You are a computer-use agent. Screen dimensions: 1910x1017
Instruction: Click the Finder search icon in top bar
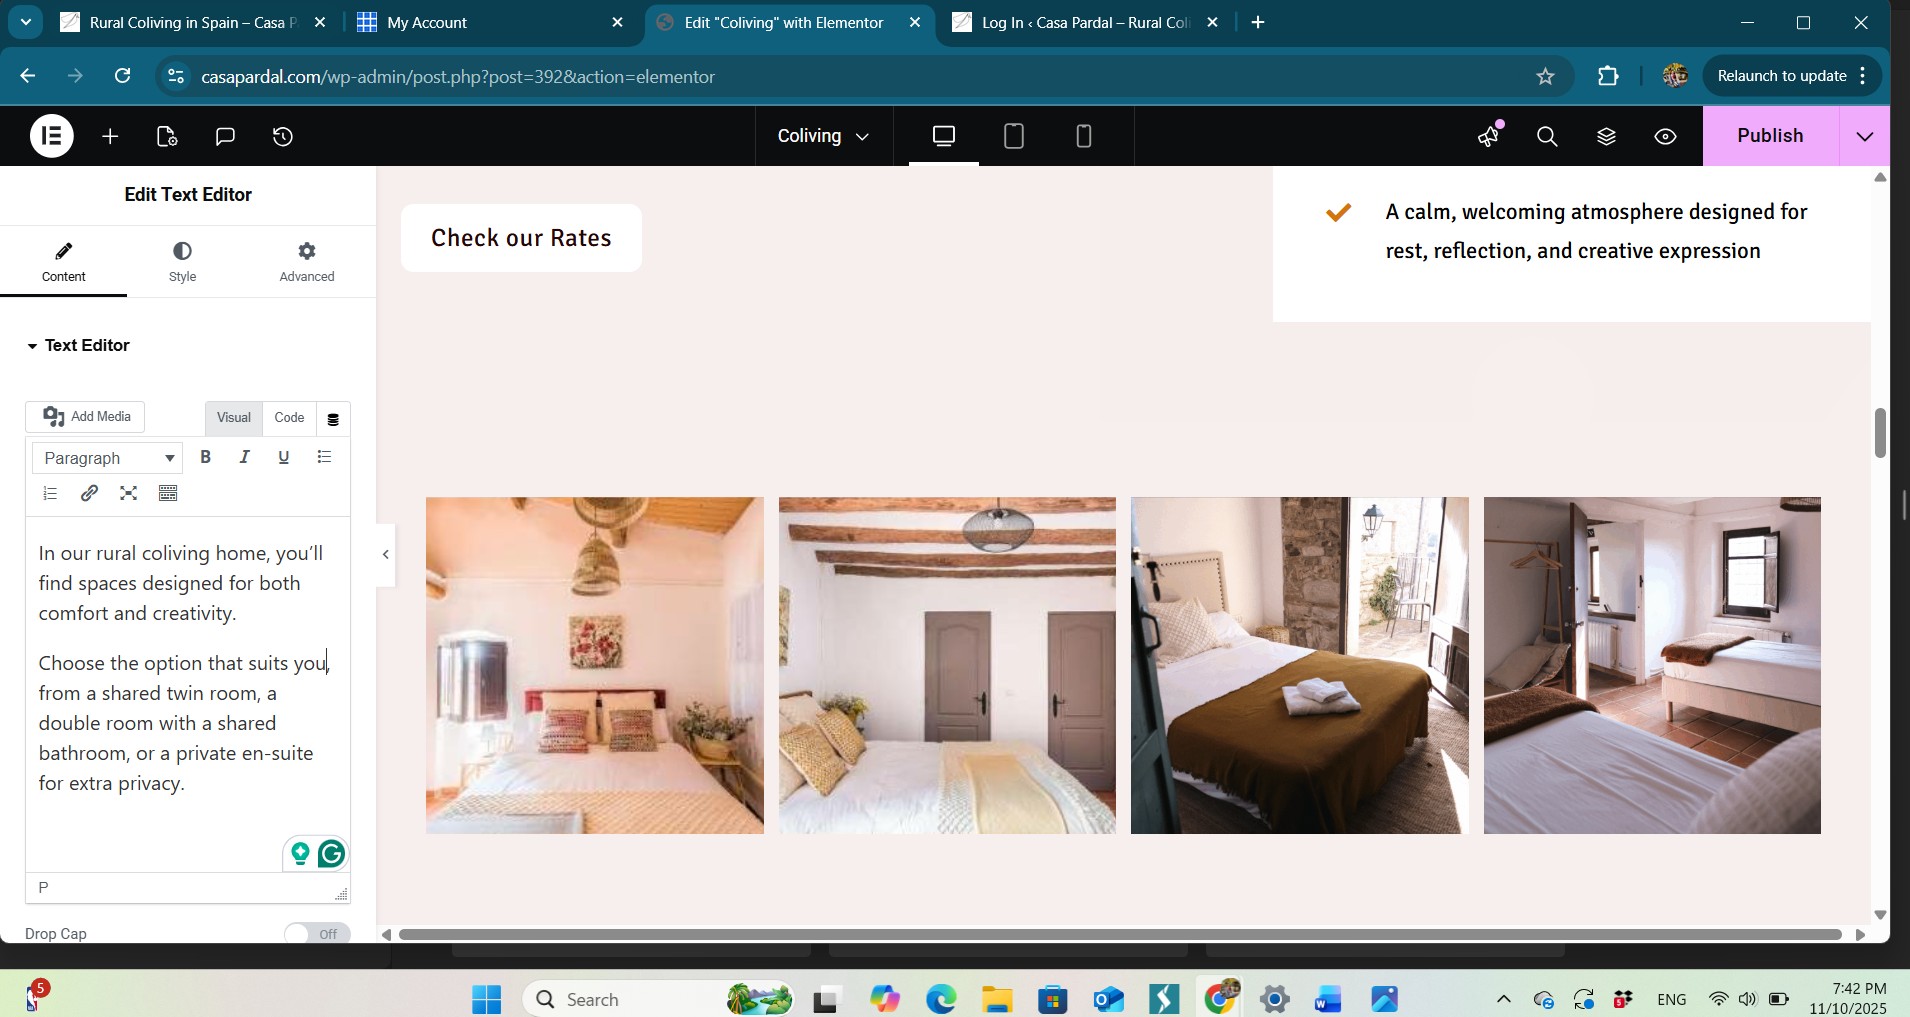pos(1547,136)
